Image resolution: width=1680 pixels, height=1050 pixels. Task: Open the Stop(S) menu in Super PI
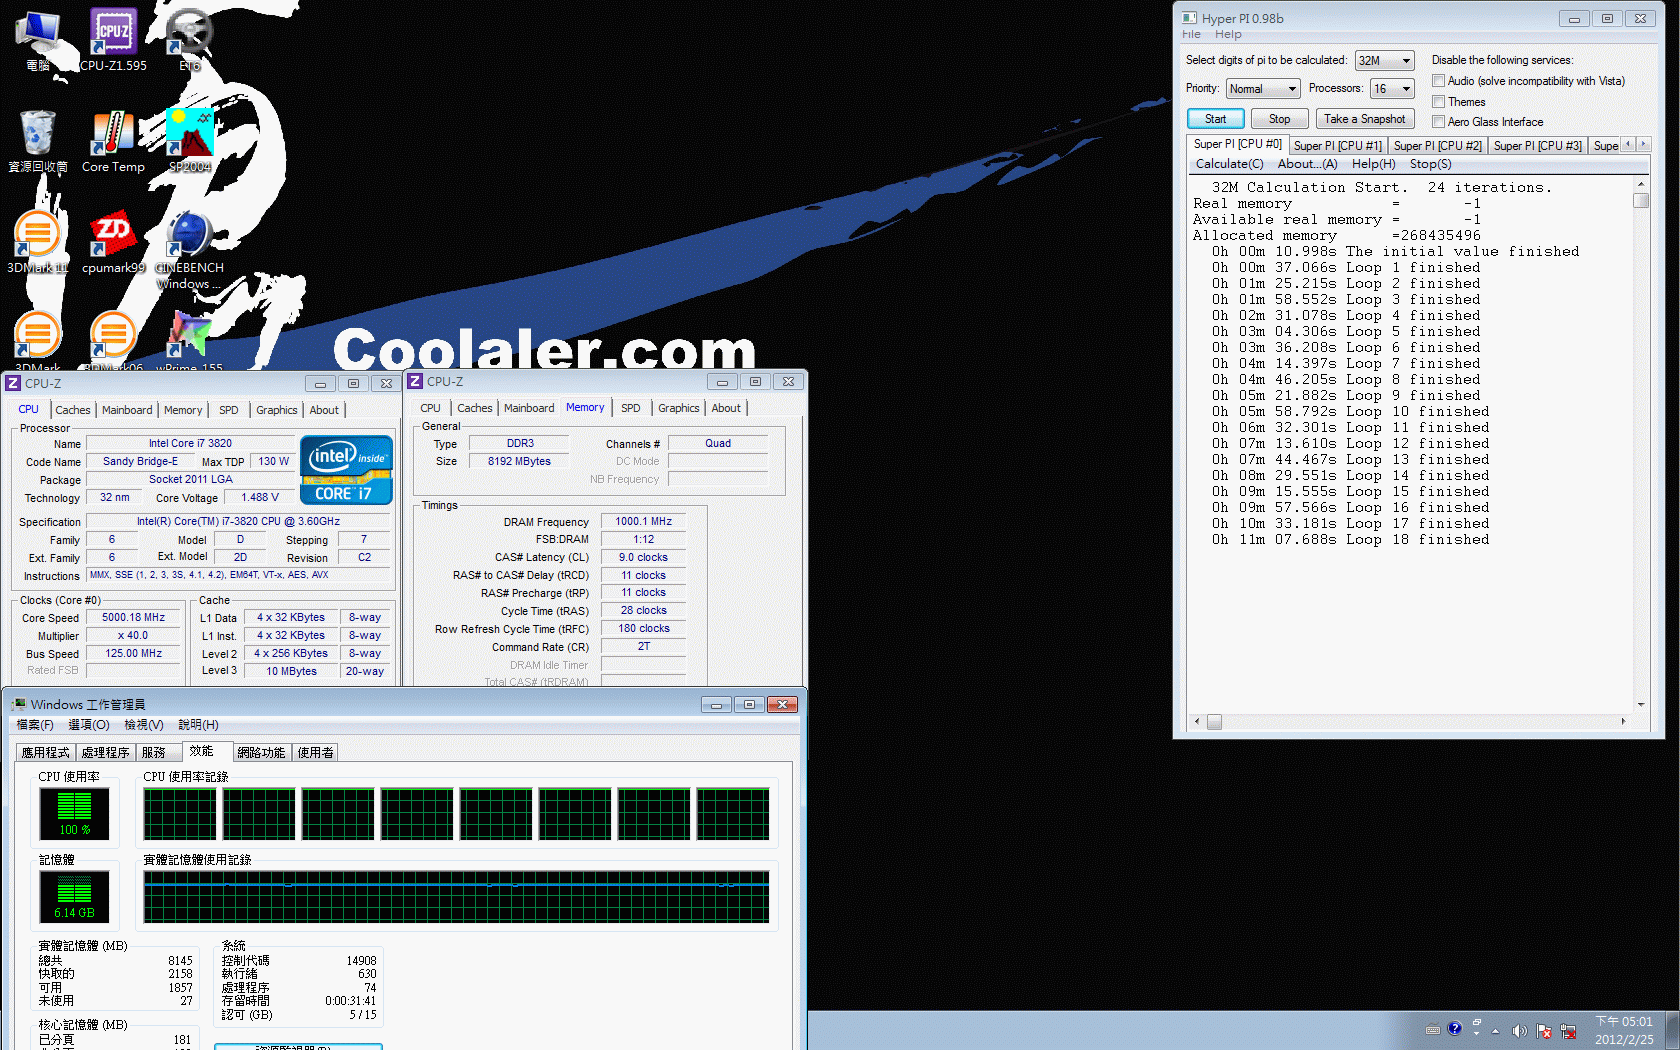tap(1430, 164)
